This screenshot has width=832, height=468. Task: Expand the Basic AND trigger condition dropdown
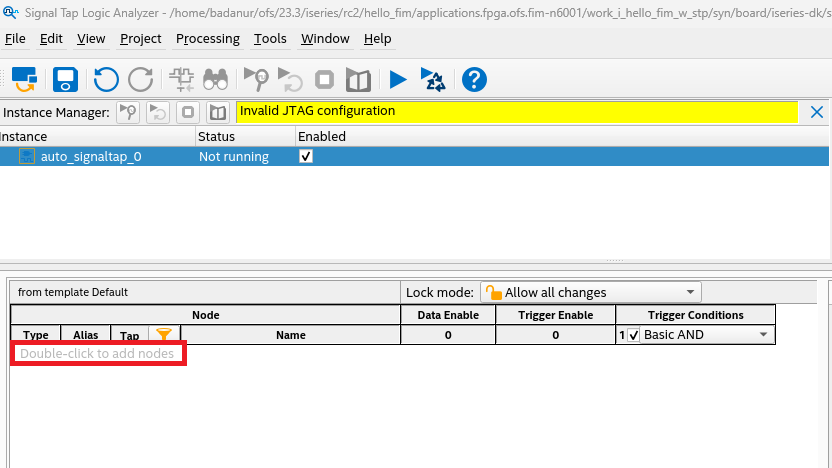[764, 335]
